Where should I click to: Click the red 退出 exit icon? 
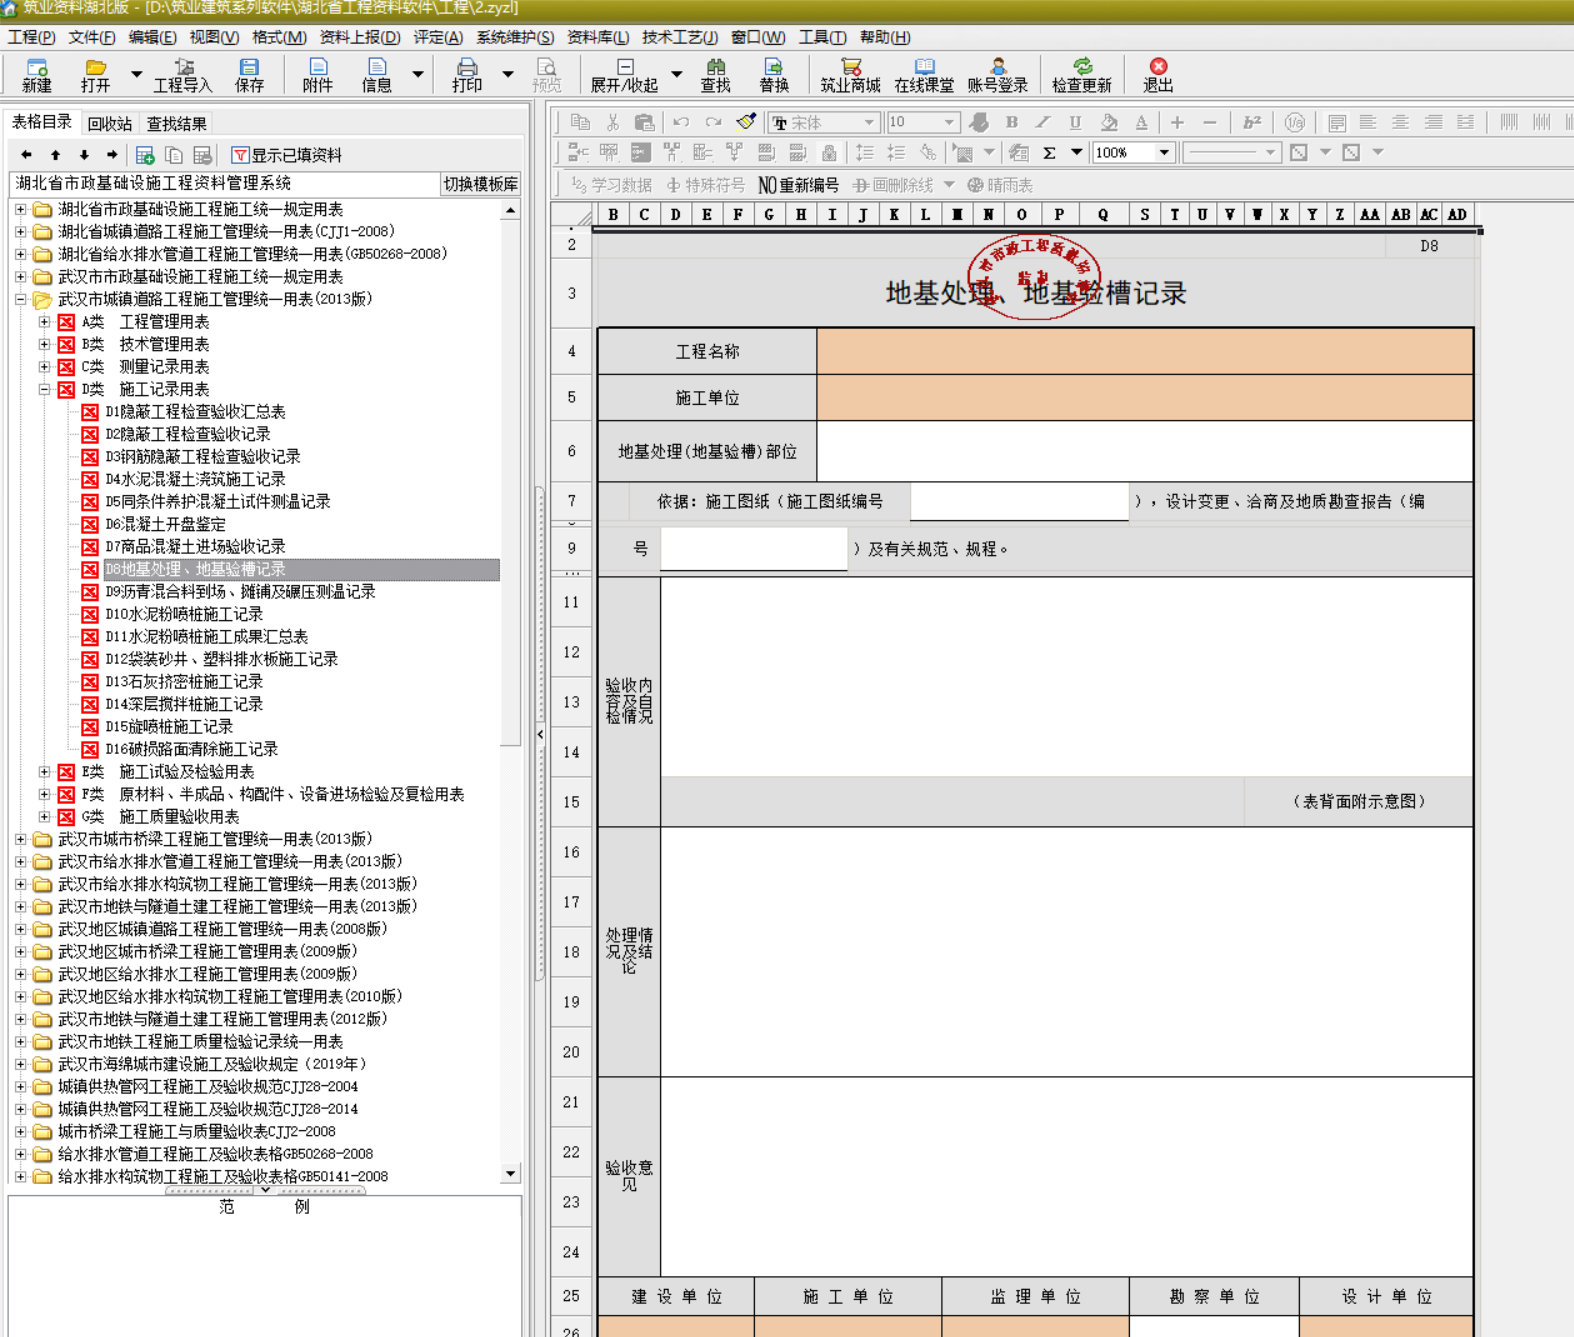coord(1158,75)
